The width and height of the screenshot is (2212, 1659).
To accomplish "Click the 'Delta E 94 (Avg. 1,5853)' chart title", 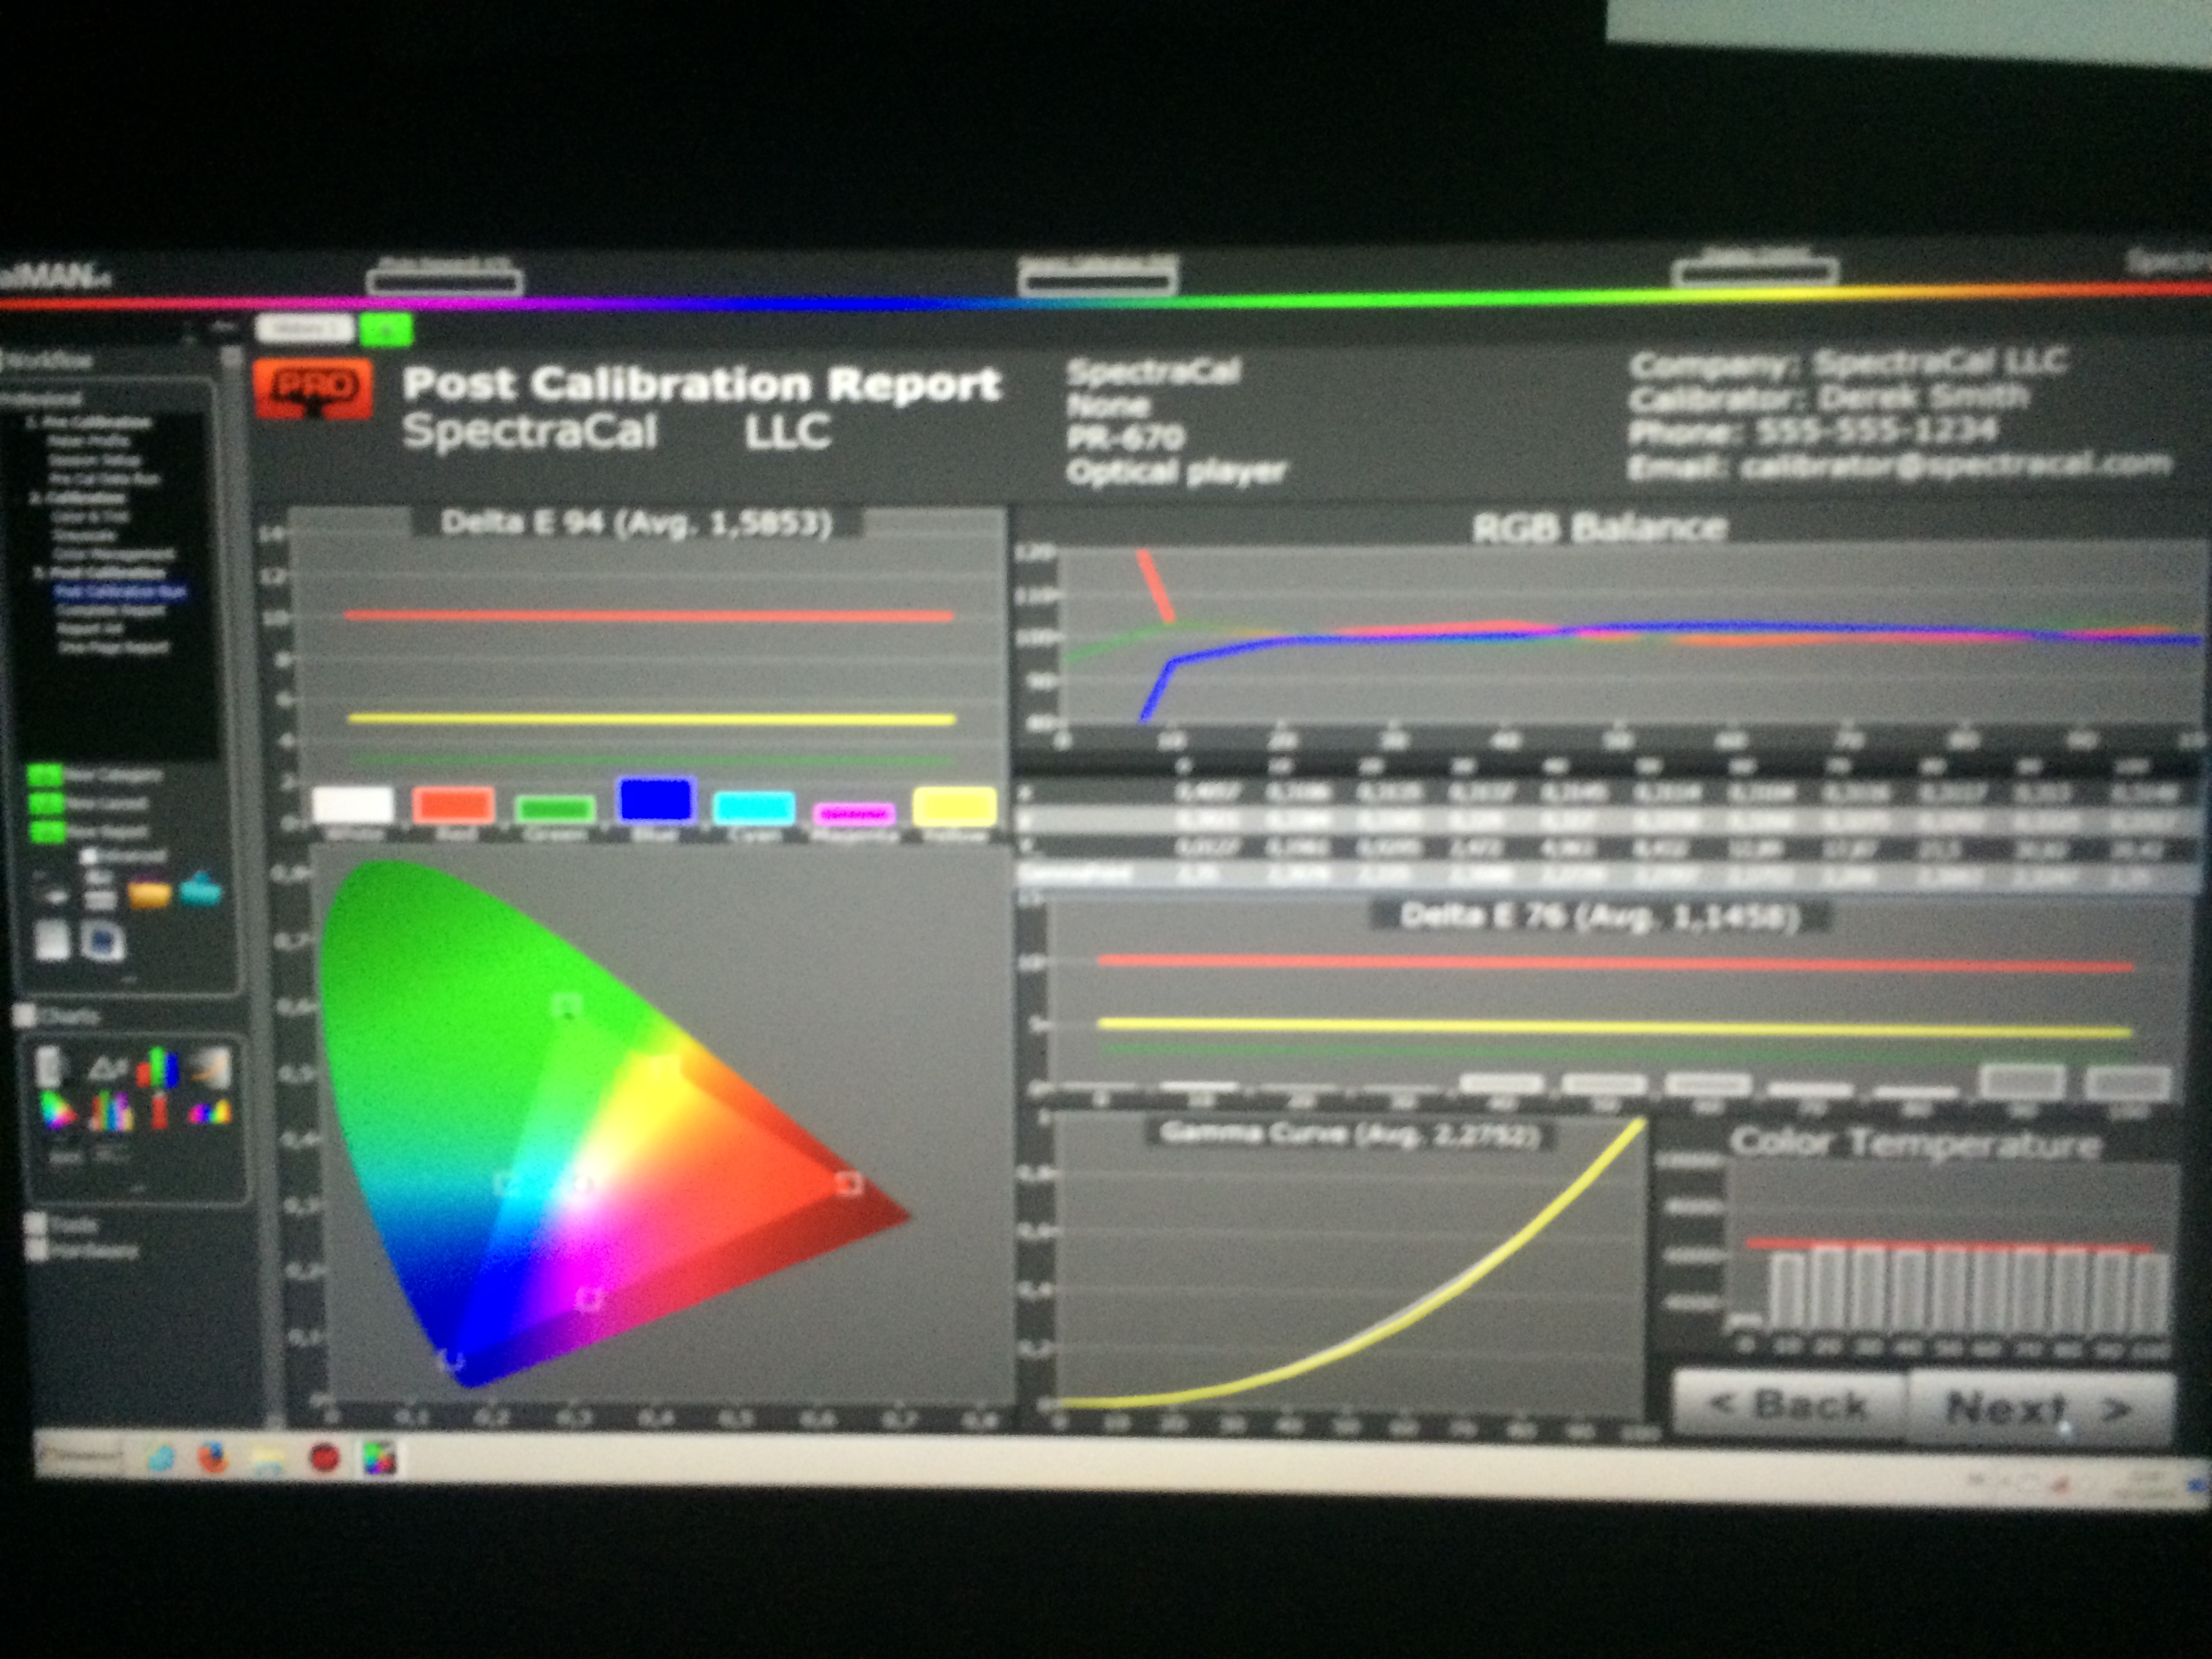I will coord(636,523).
